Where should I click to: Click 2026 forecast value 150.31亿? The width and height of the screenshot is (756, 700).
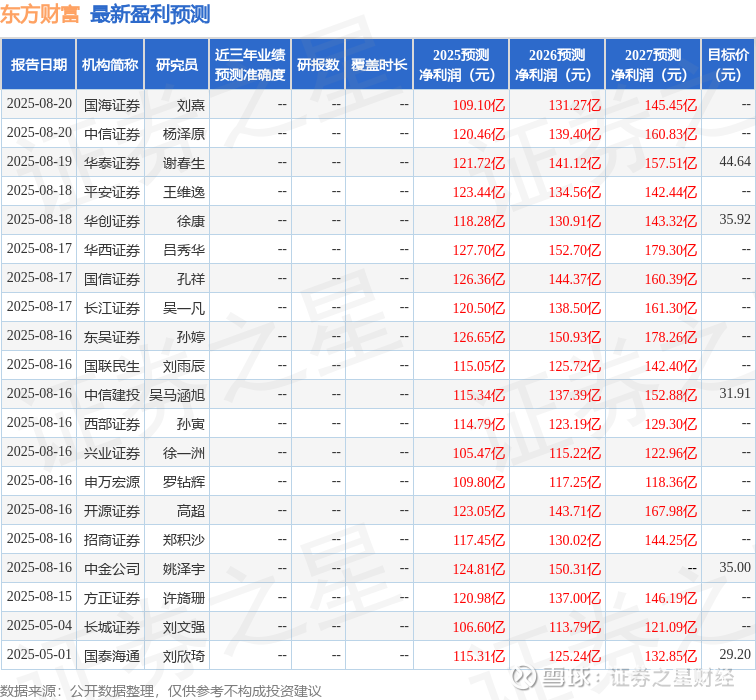tap(575, 569)
